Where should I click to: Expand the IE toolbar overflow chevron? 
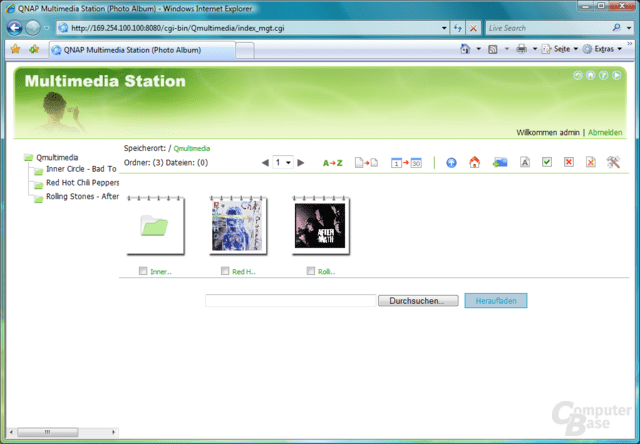click(x=630, y=44)
